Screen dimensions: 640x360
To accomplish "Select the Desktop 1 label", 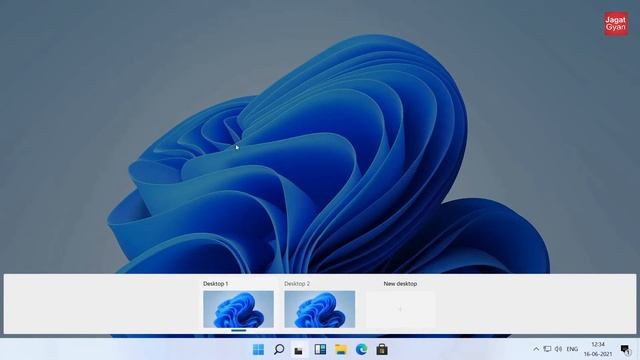I will click(216, 284).
